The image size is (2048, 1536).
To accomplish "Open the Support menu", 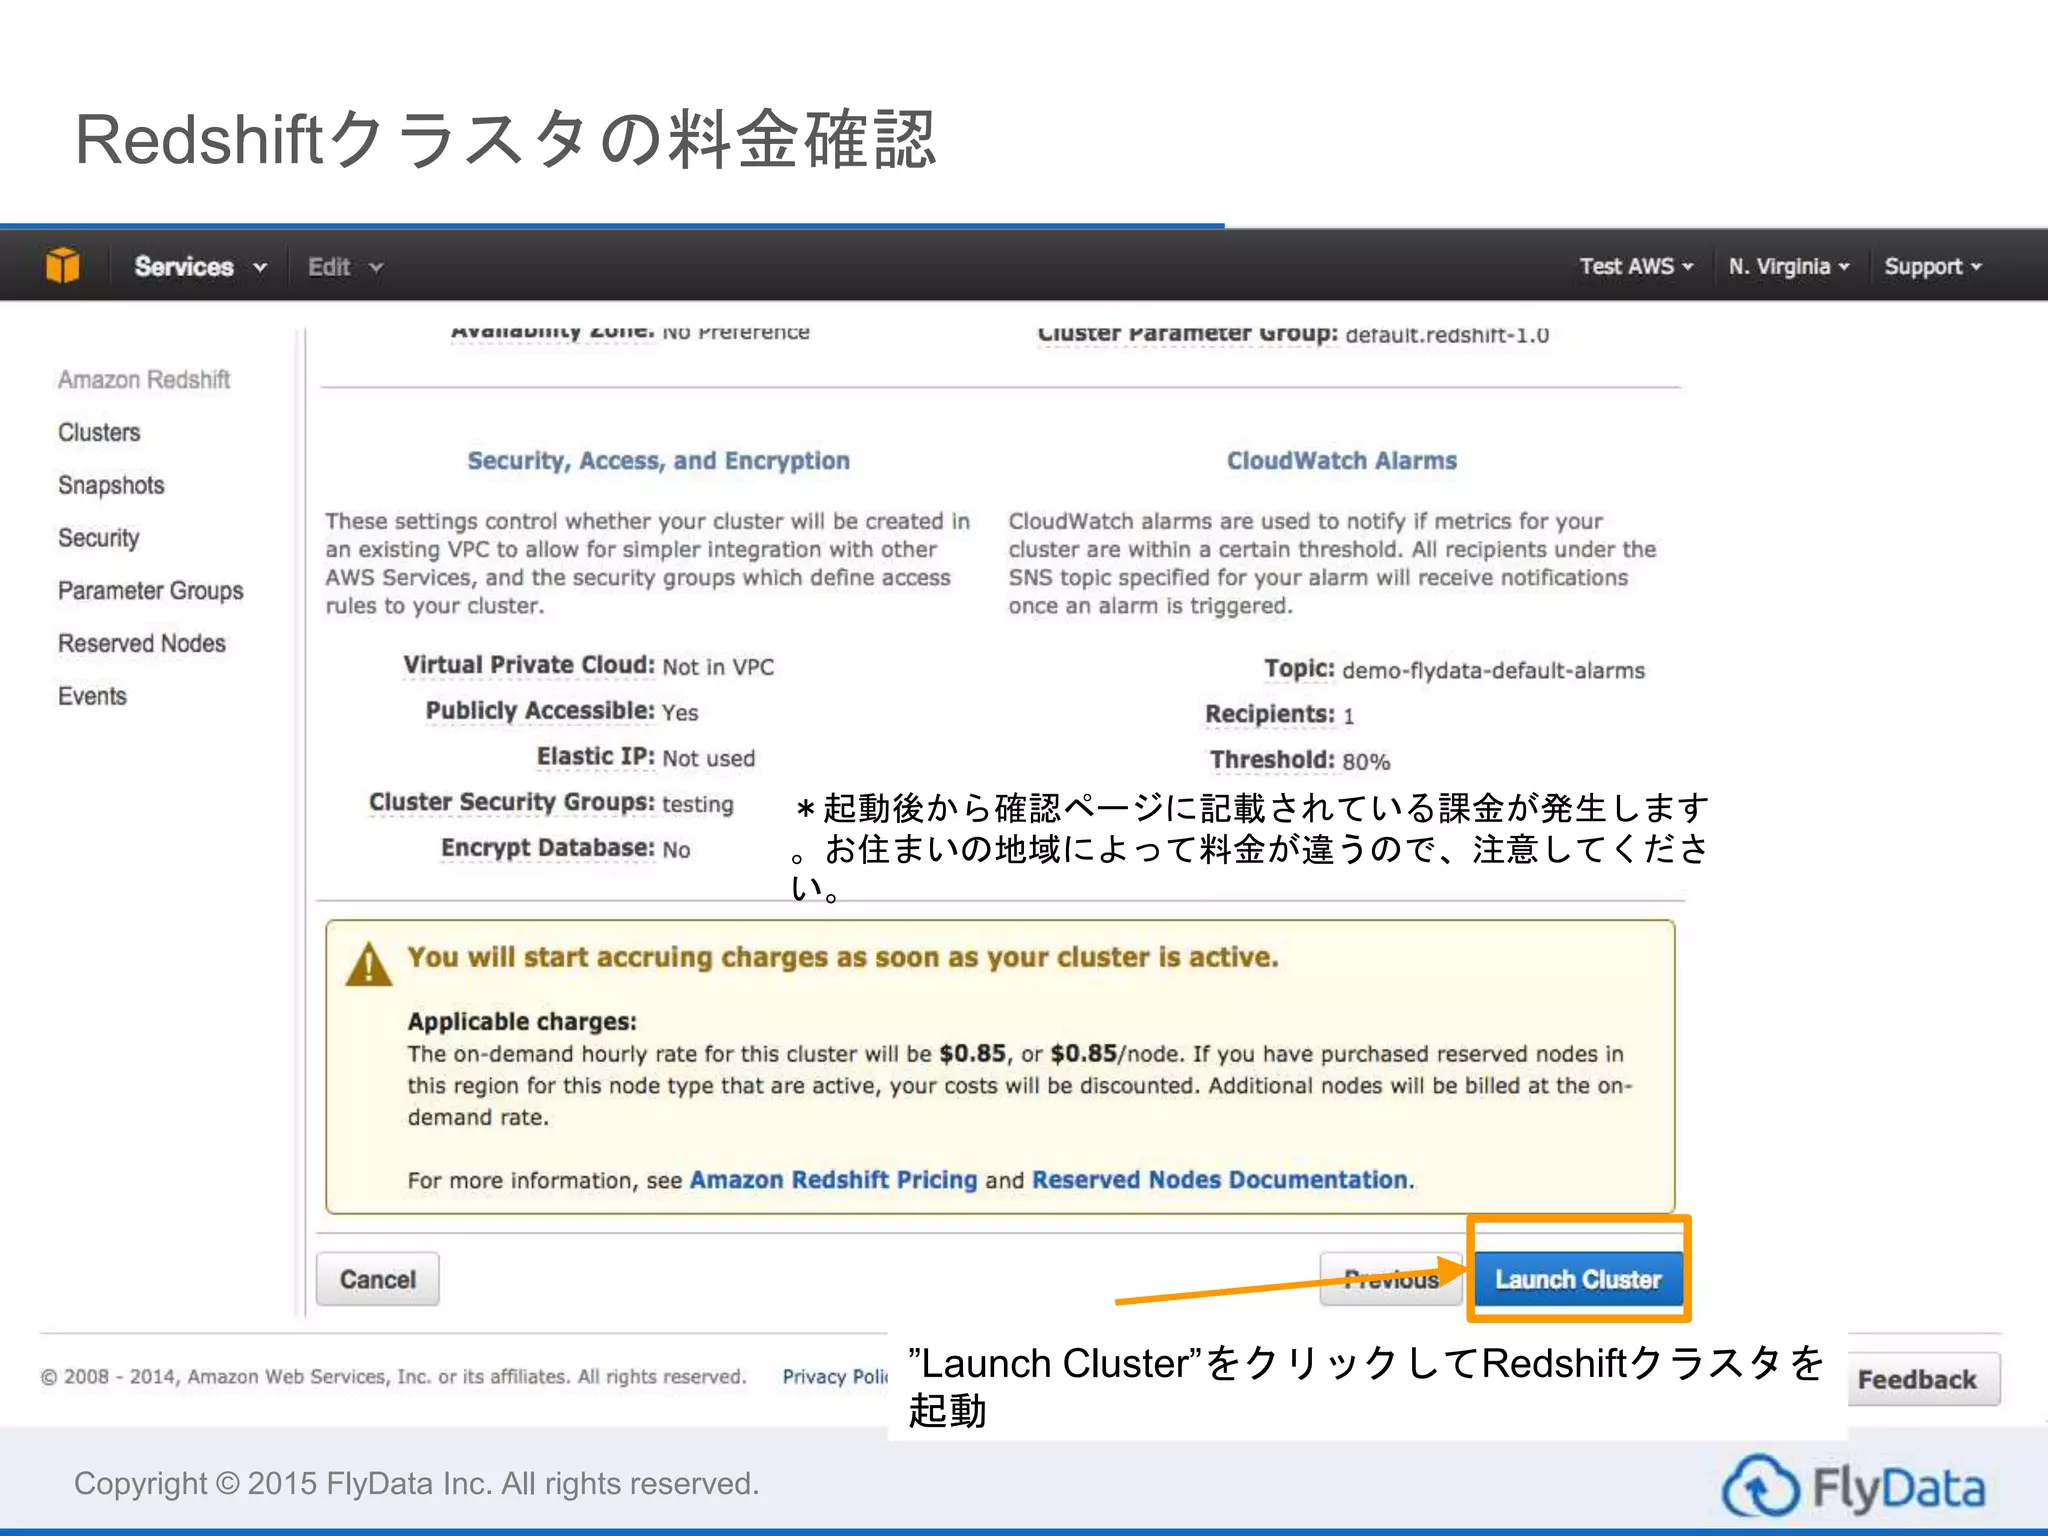I will click(x=1932, y=267).
